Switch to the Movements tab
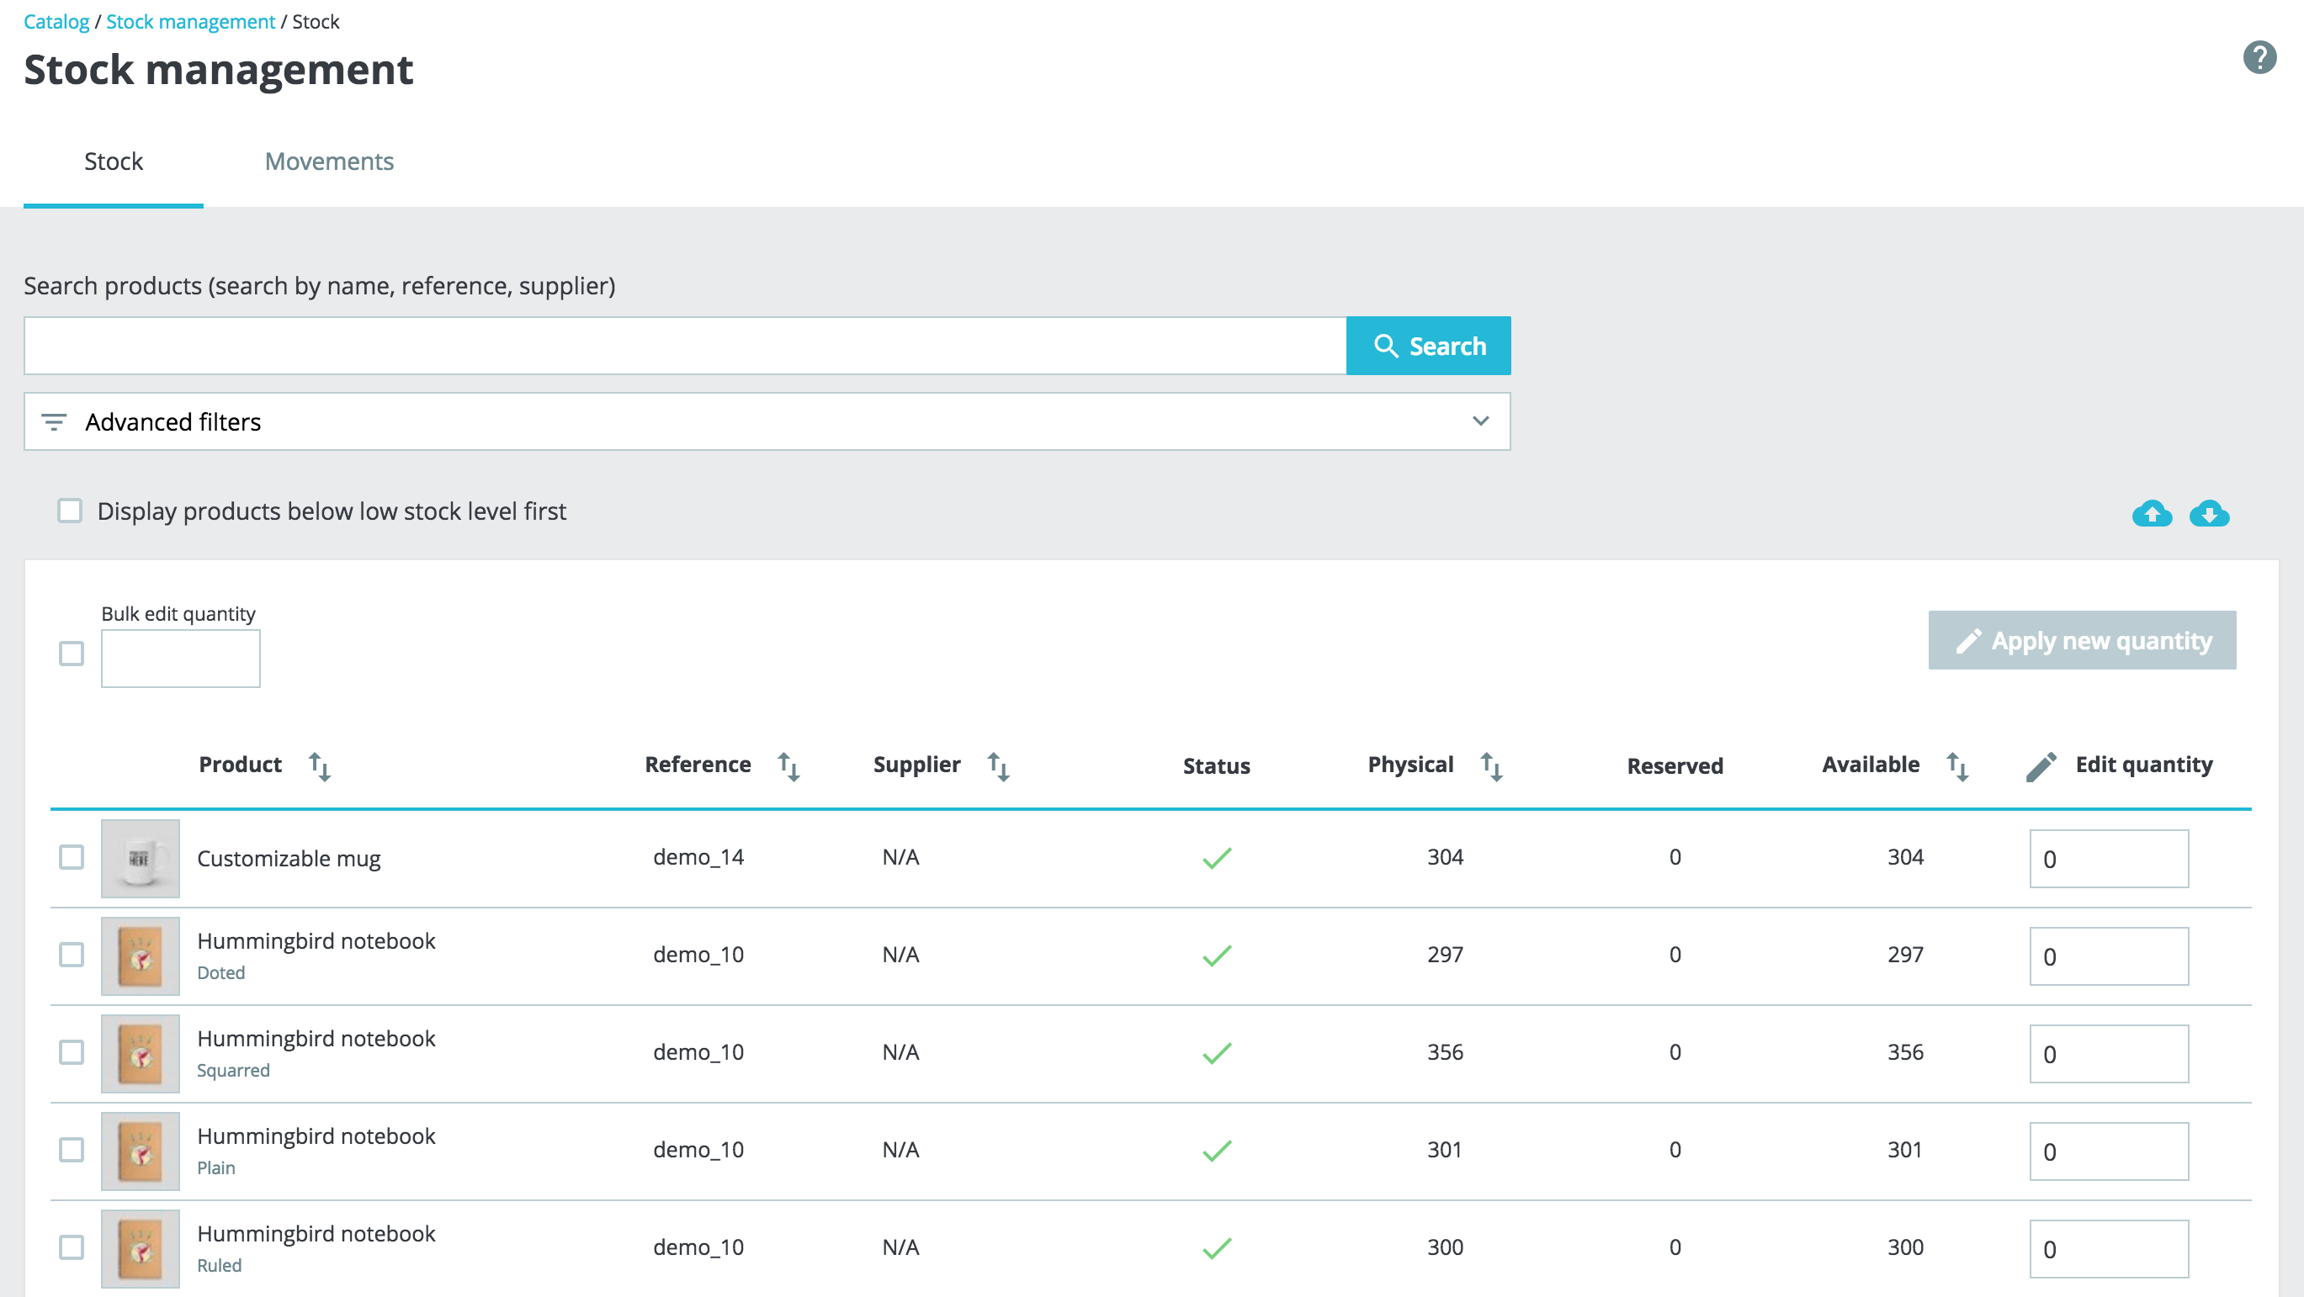 click(x=329, y=161)
